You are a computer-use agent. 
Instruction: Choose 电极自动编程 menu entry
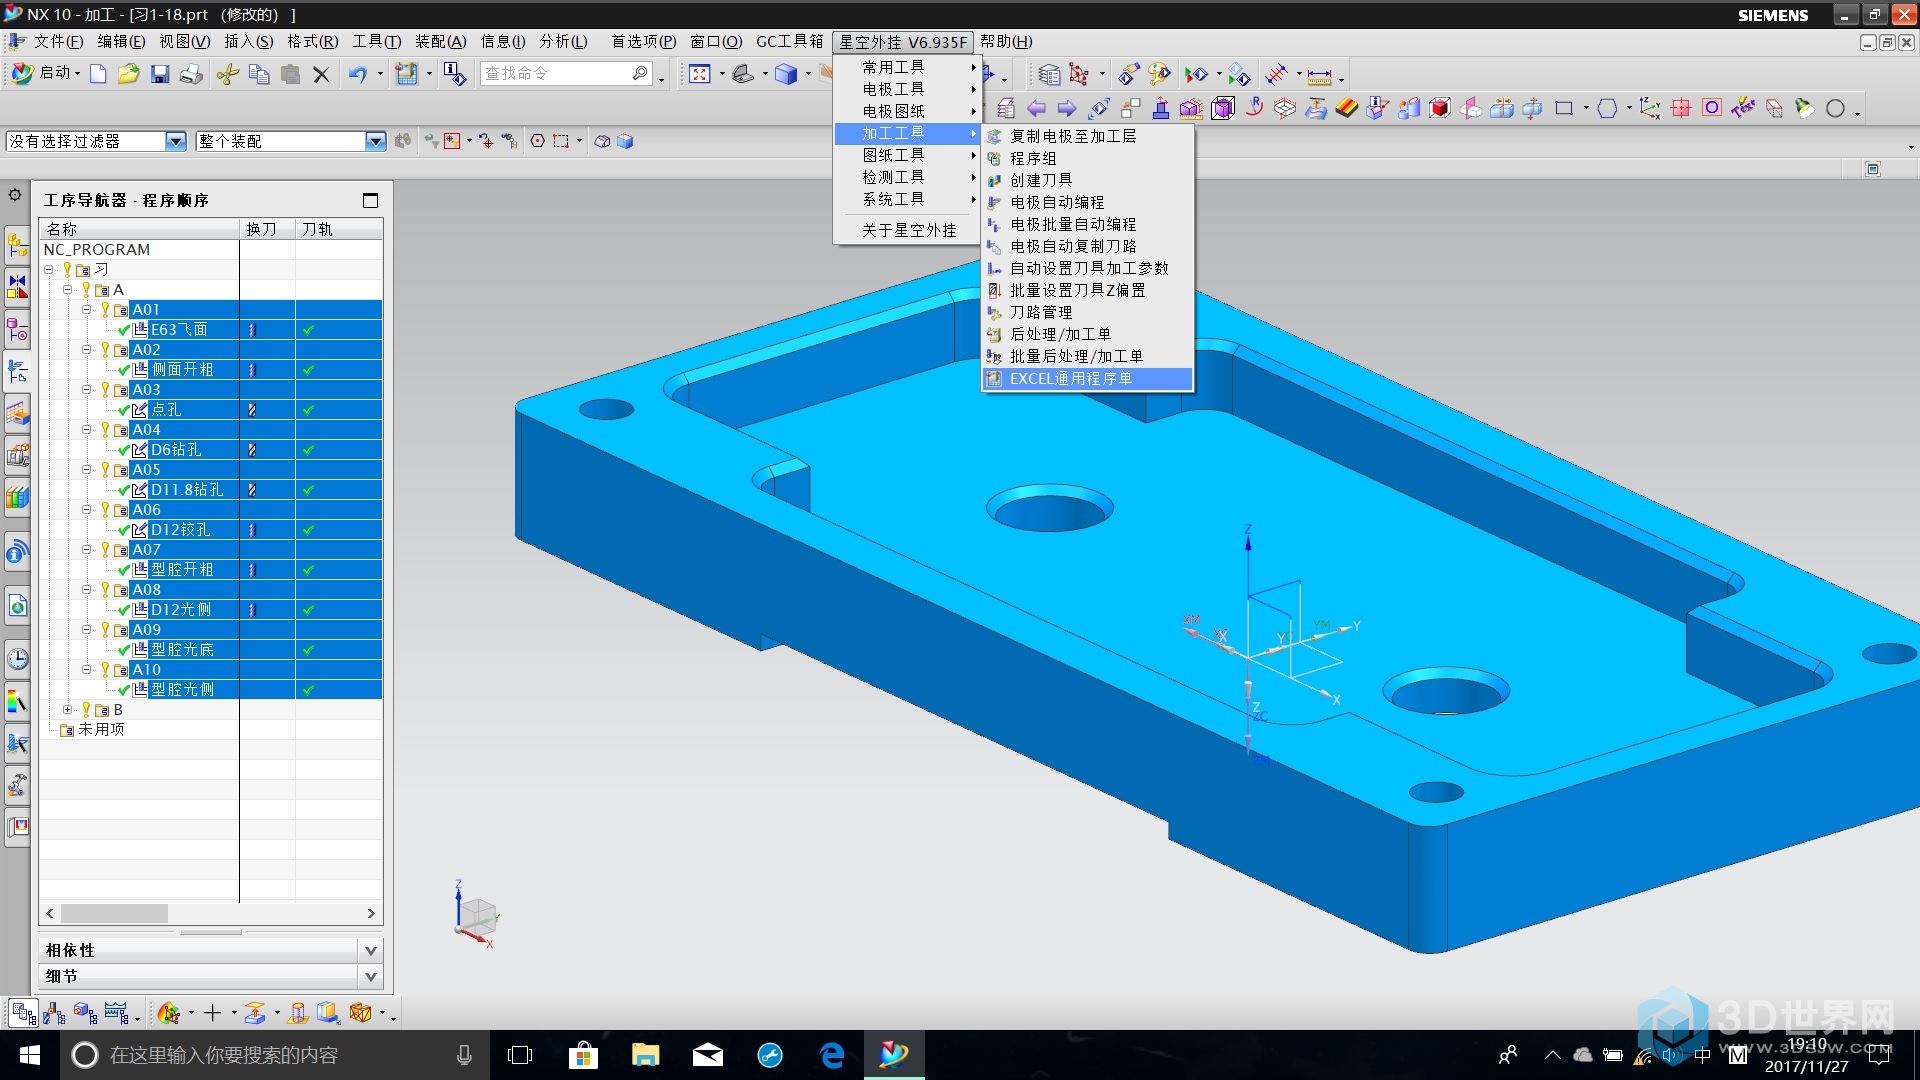(x=1087, y=202)
